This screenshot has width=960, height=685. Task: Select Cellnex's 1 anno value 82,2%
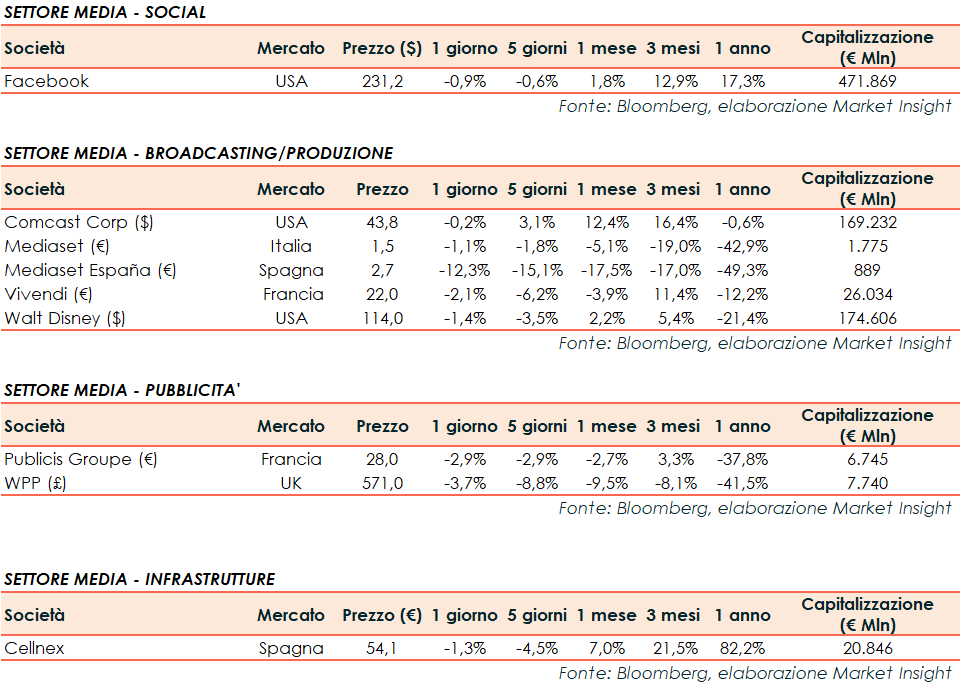(742, 648)
